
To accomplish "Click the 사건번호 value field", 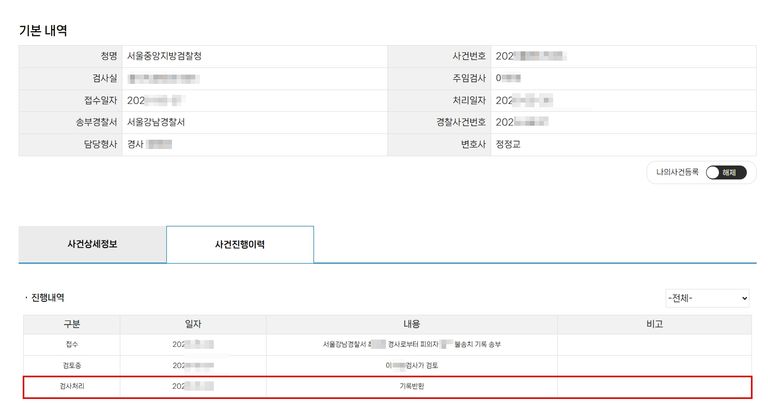I will [530, 56].
